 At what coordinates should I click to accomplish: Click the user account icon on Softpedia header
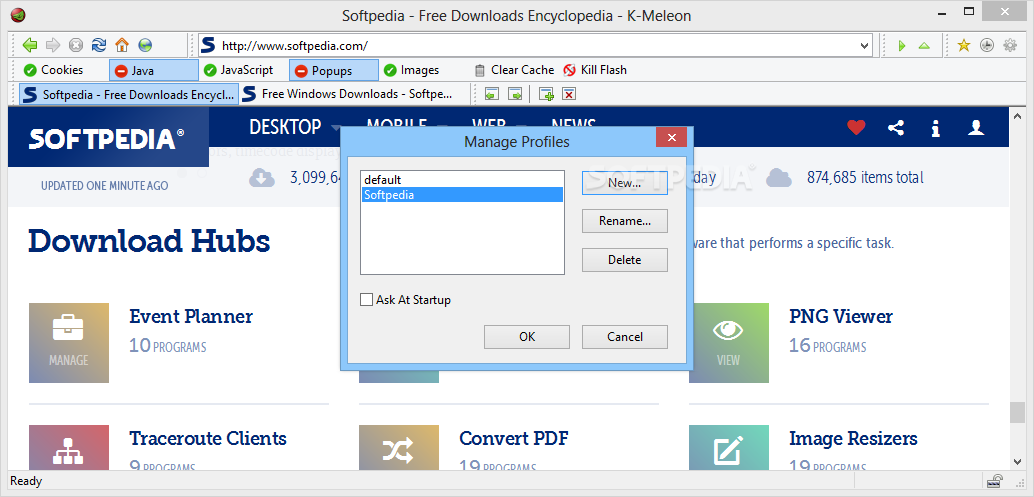[x=976, y=127]
